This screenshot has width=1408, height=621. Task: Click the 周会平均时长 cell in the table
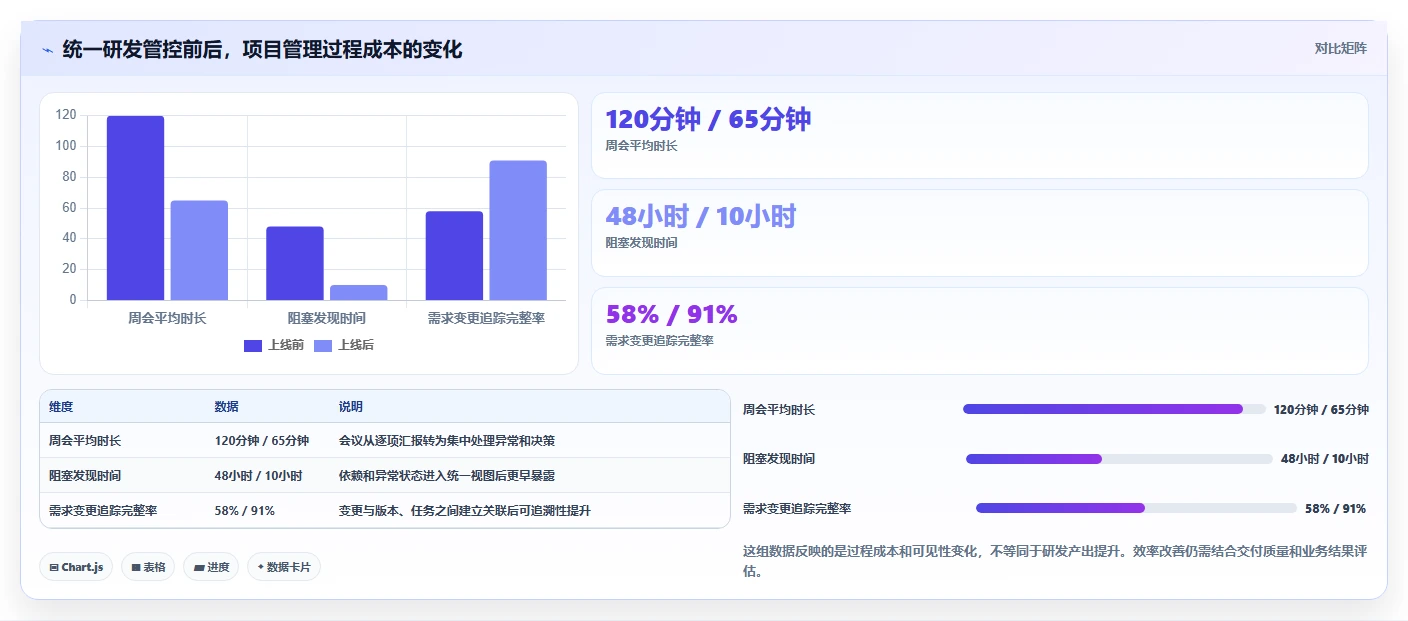click(85, 440)
